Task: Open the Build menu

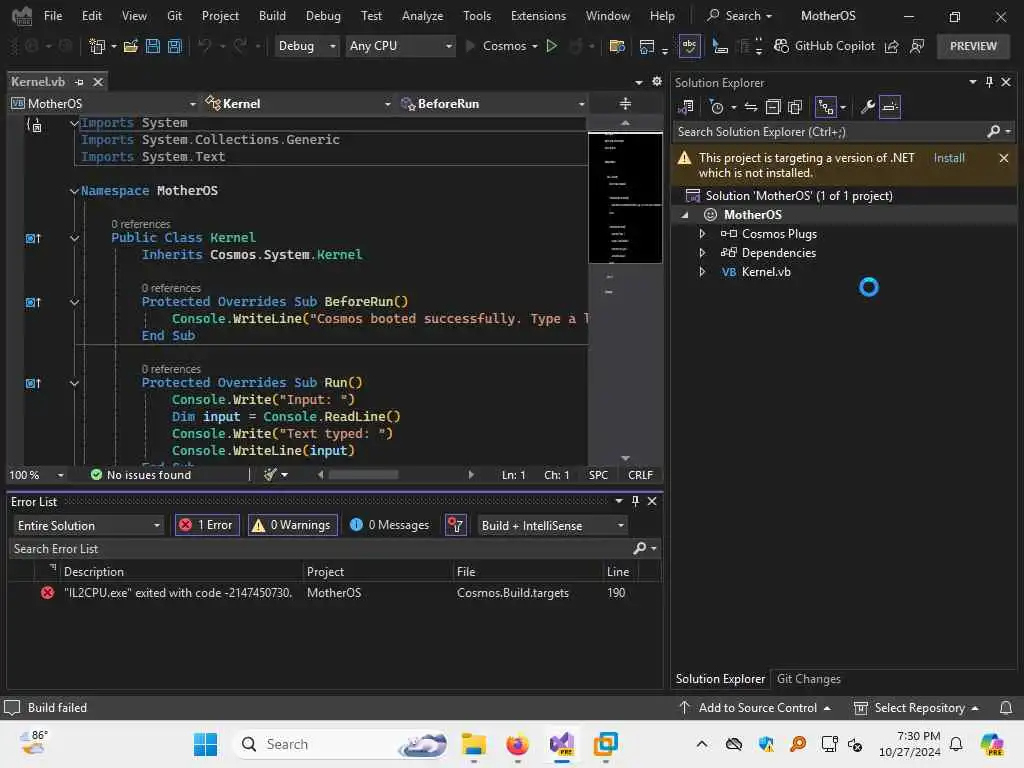Action: (271, 16)
